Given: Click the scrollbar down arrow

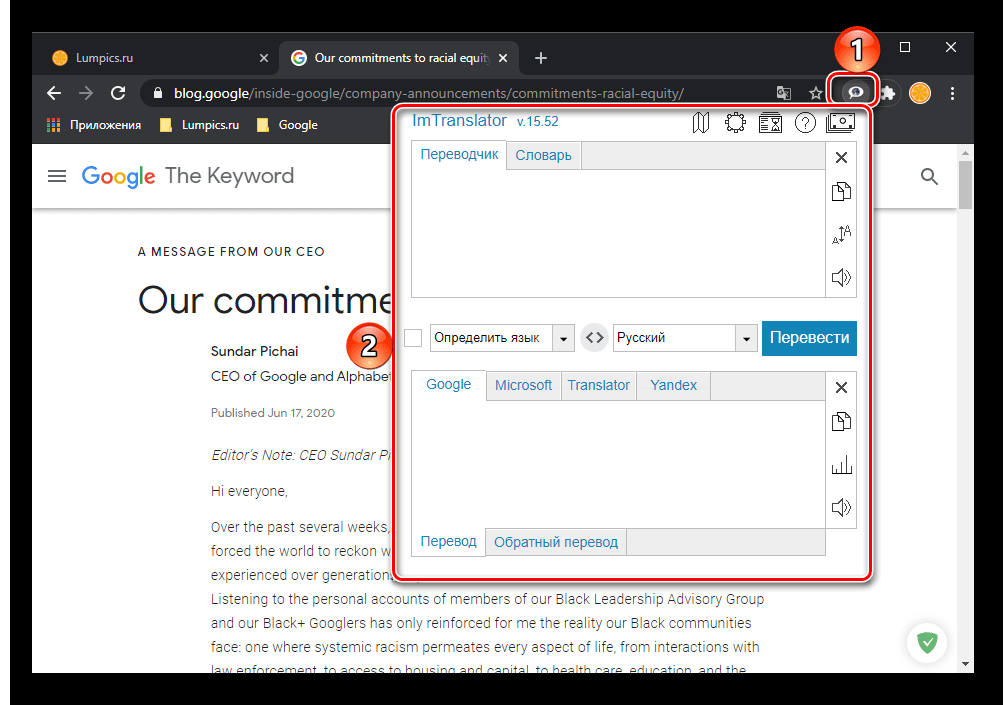Looking at the screenshot, I should click(x=965, y=665).
